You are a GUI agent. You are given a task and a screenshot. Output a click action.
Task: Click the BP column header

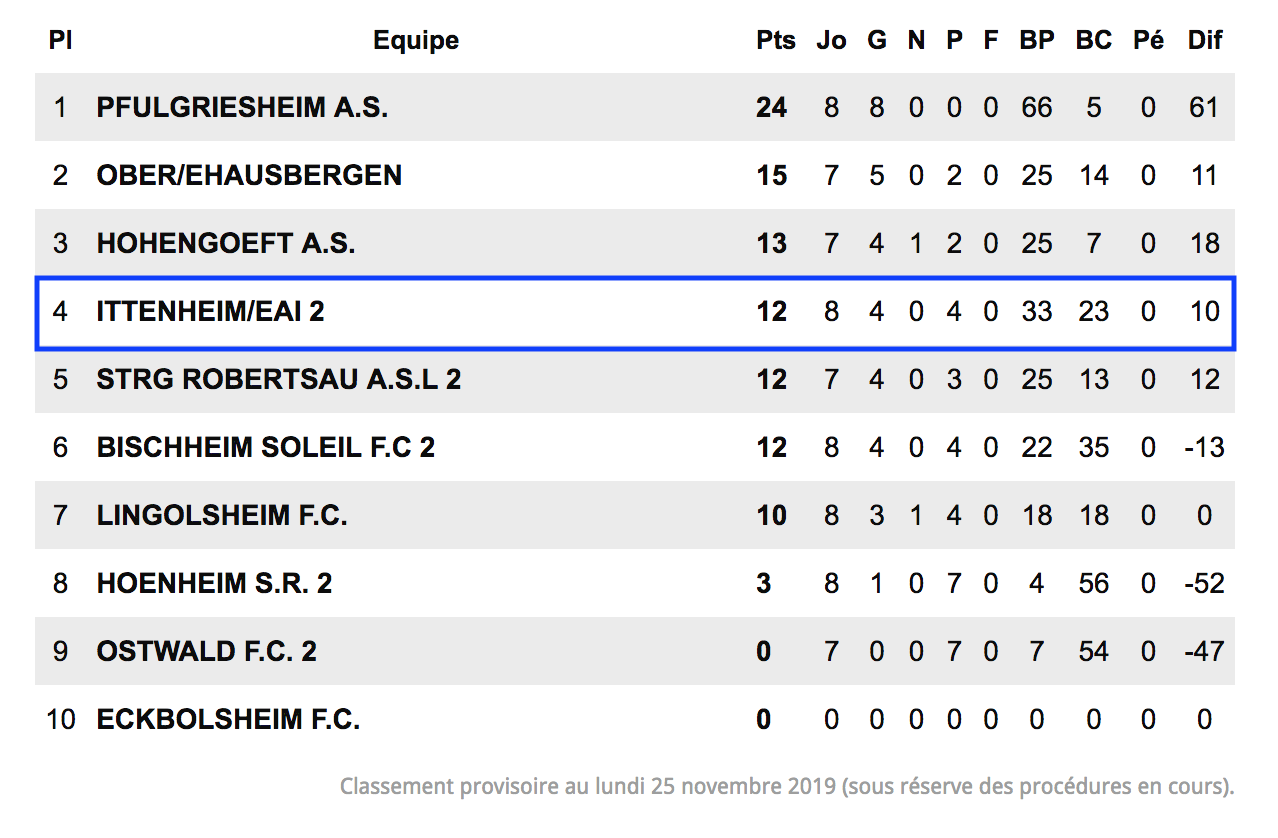point(1037,40)
